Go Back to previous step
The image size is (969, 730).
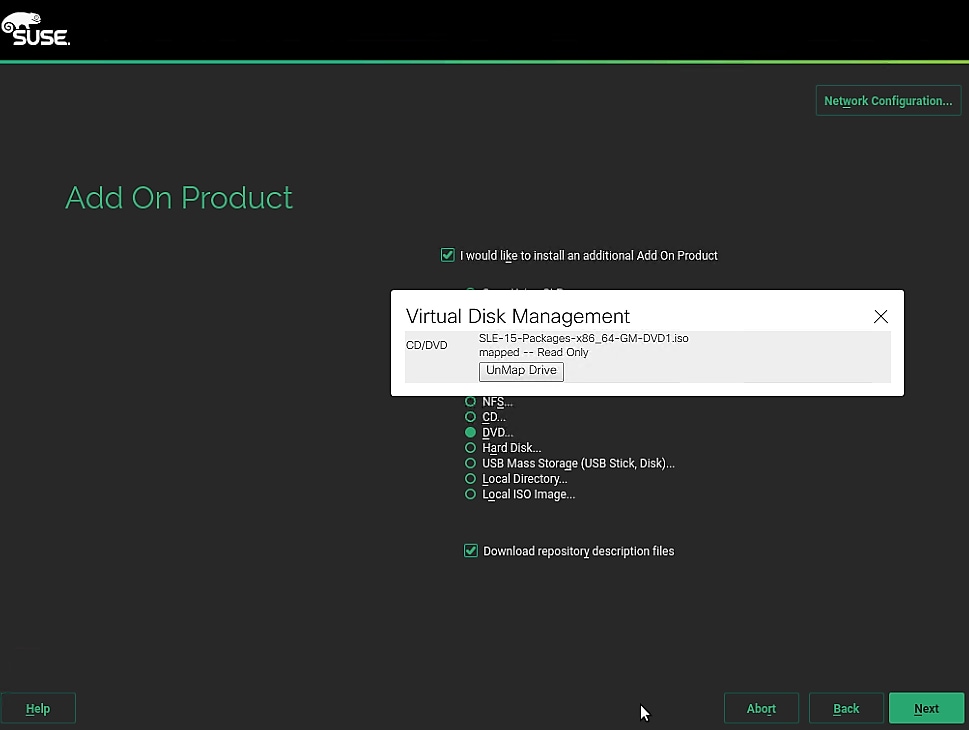pyautogui.click(x=846, y=708)
